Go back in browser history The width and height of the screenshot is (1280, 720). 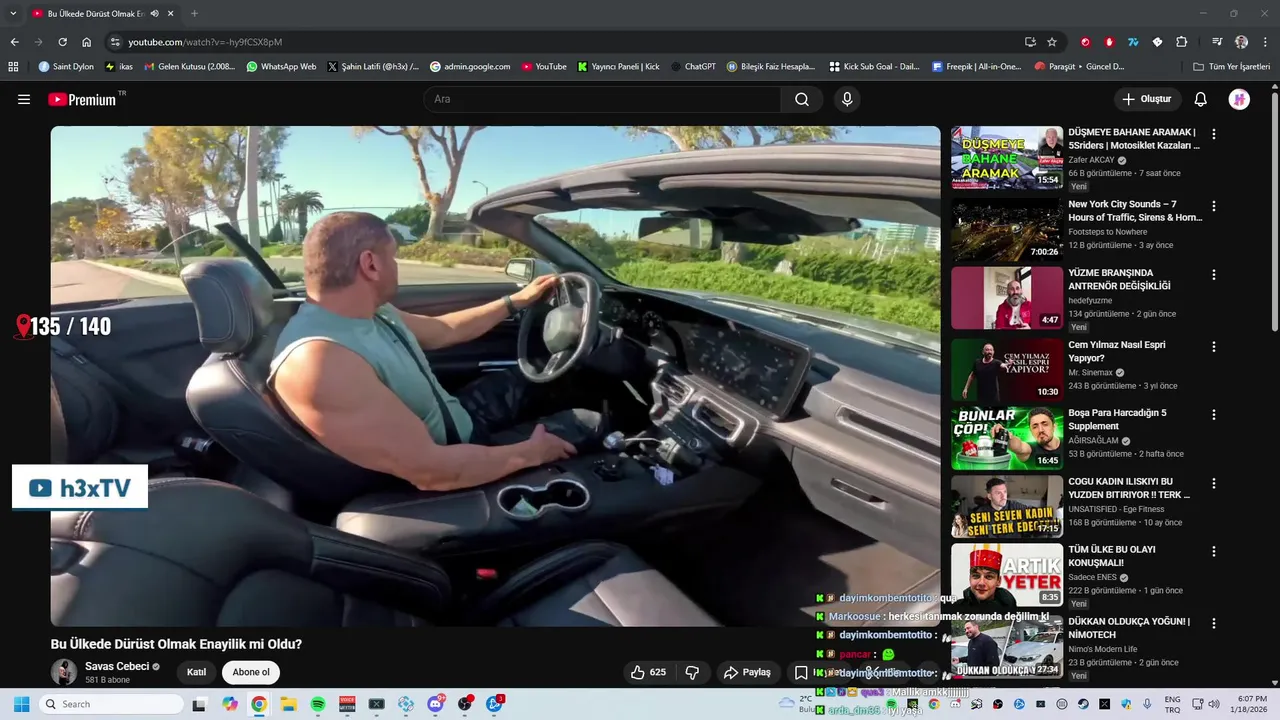[14, 42]
